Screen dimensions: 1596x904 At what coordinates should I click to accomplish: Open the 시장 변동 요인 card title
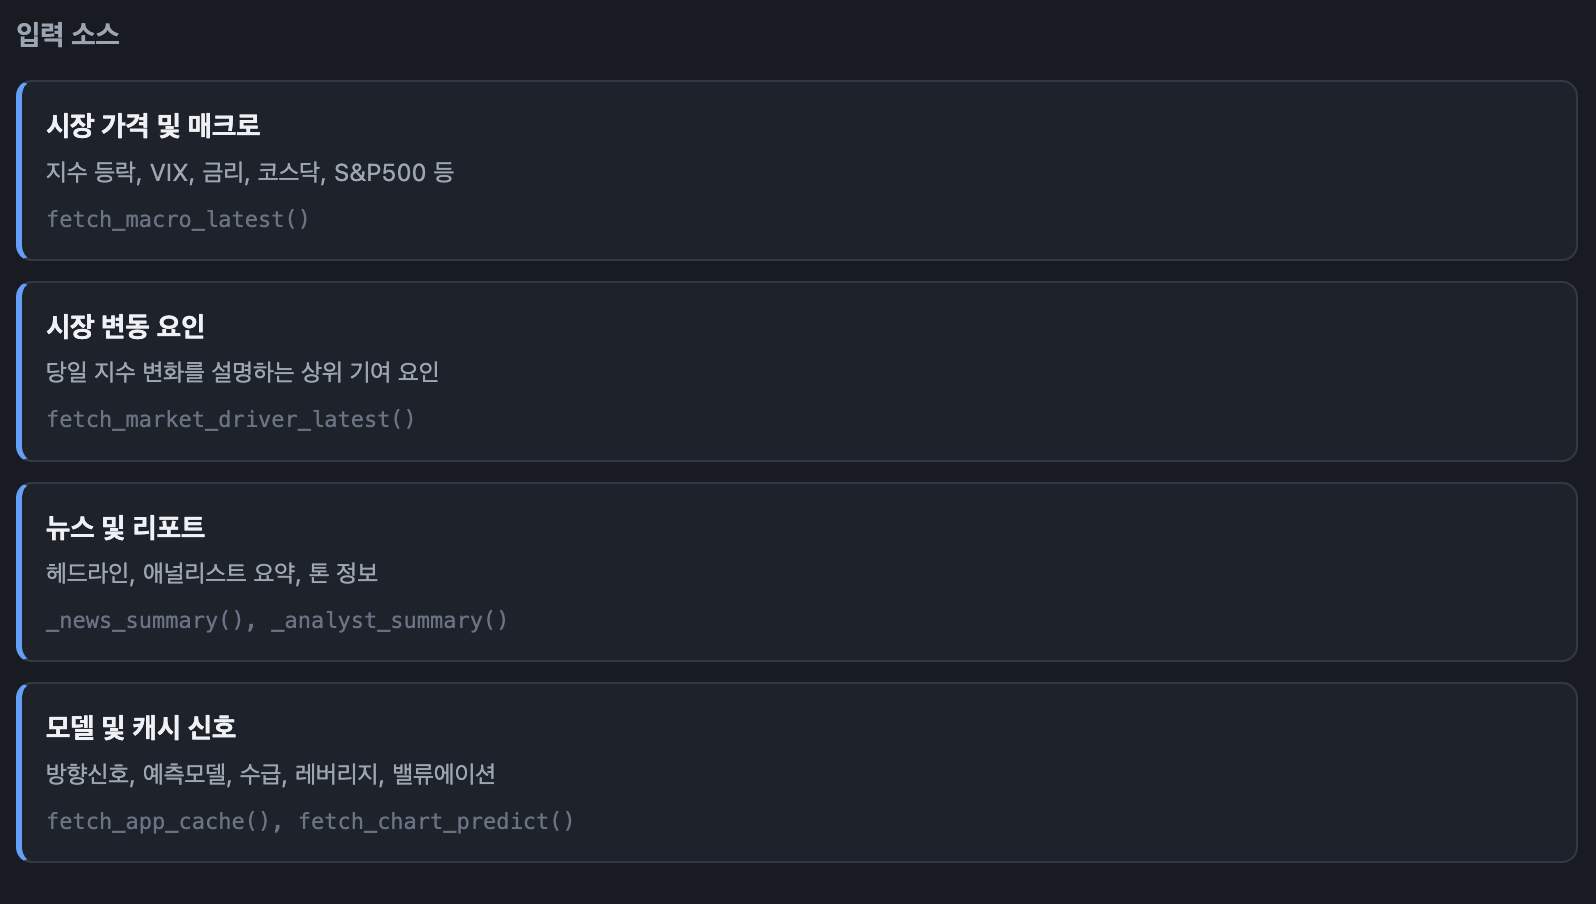coord(126,326)
